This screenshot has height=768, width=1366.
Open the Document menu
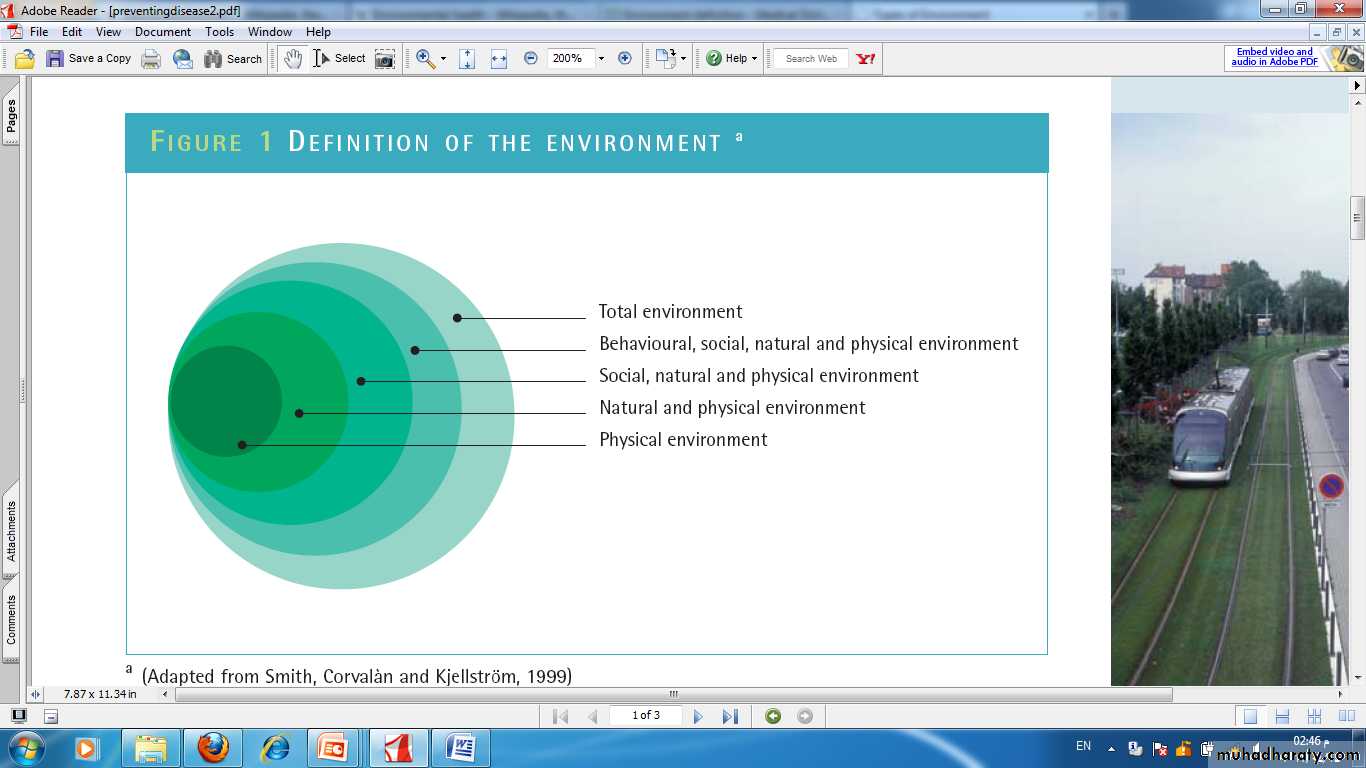tap(163, 32)
